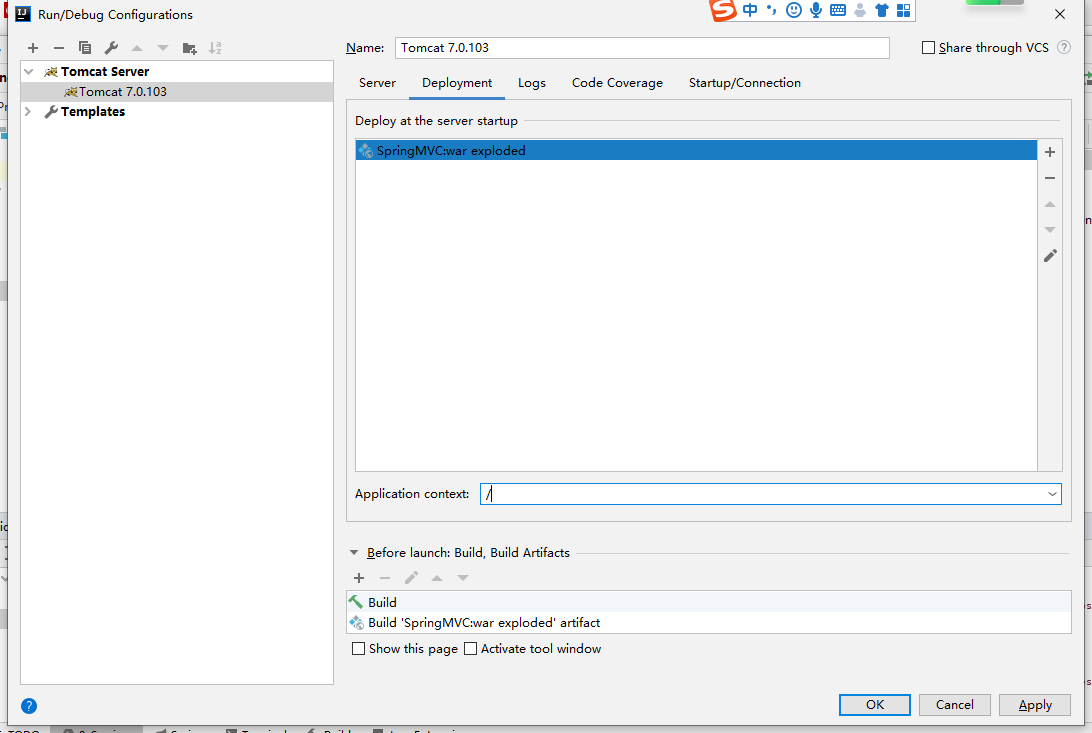Click Cancel button

955,704
